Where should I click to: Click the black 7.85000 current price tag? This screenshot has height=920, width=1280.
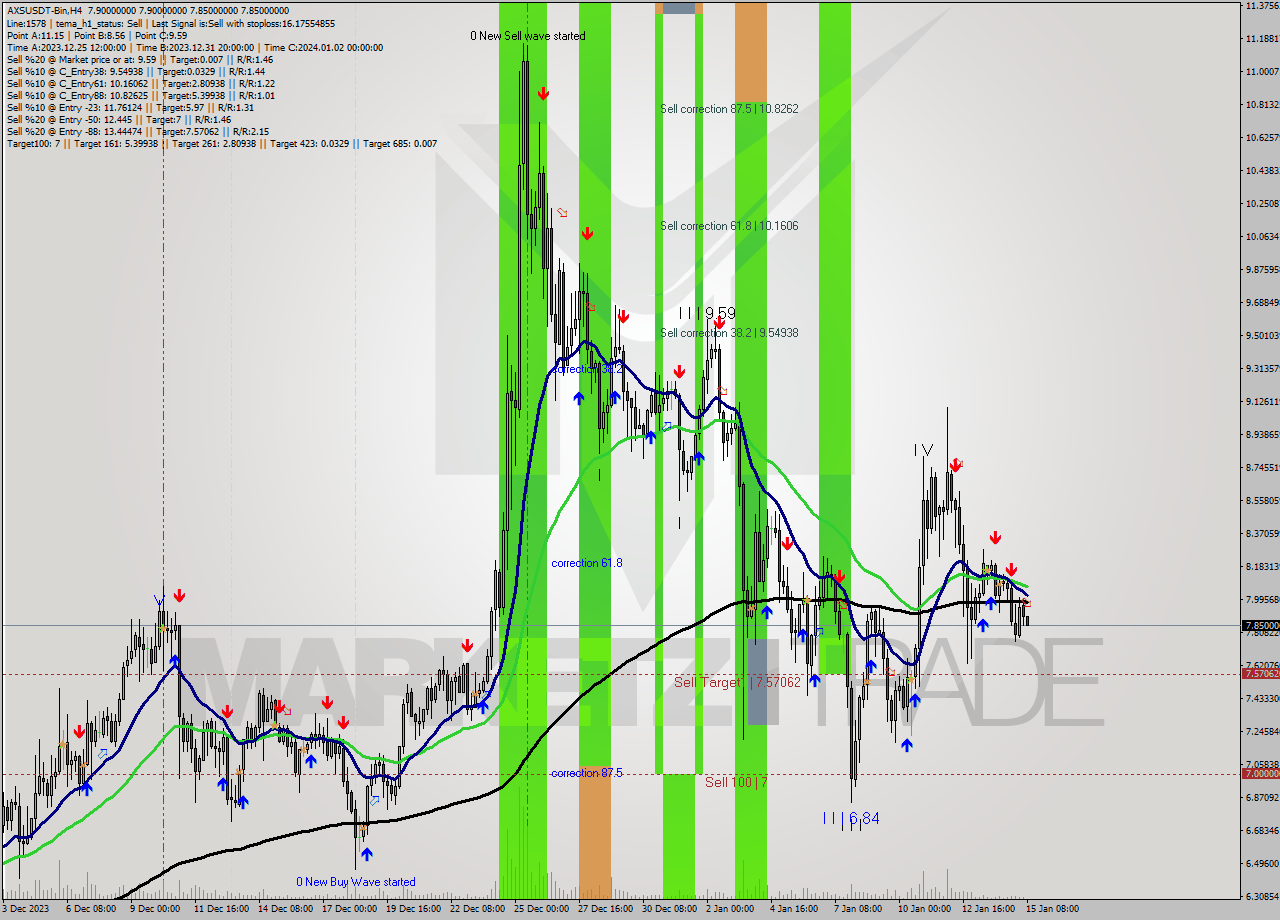coord(1260,626)
